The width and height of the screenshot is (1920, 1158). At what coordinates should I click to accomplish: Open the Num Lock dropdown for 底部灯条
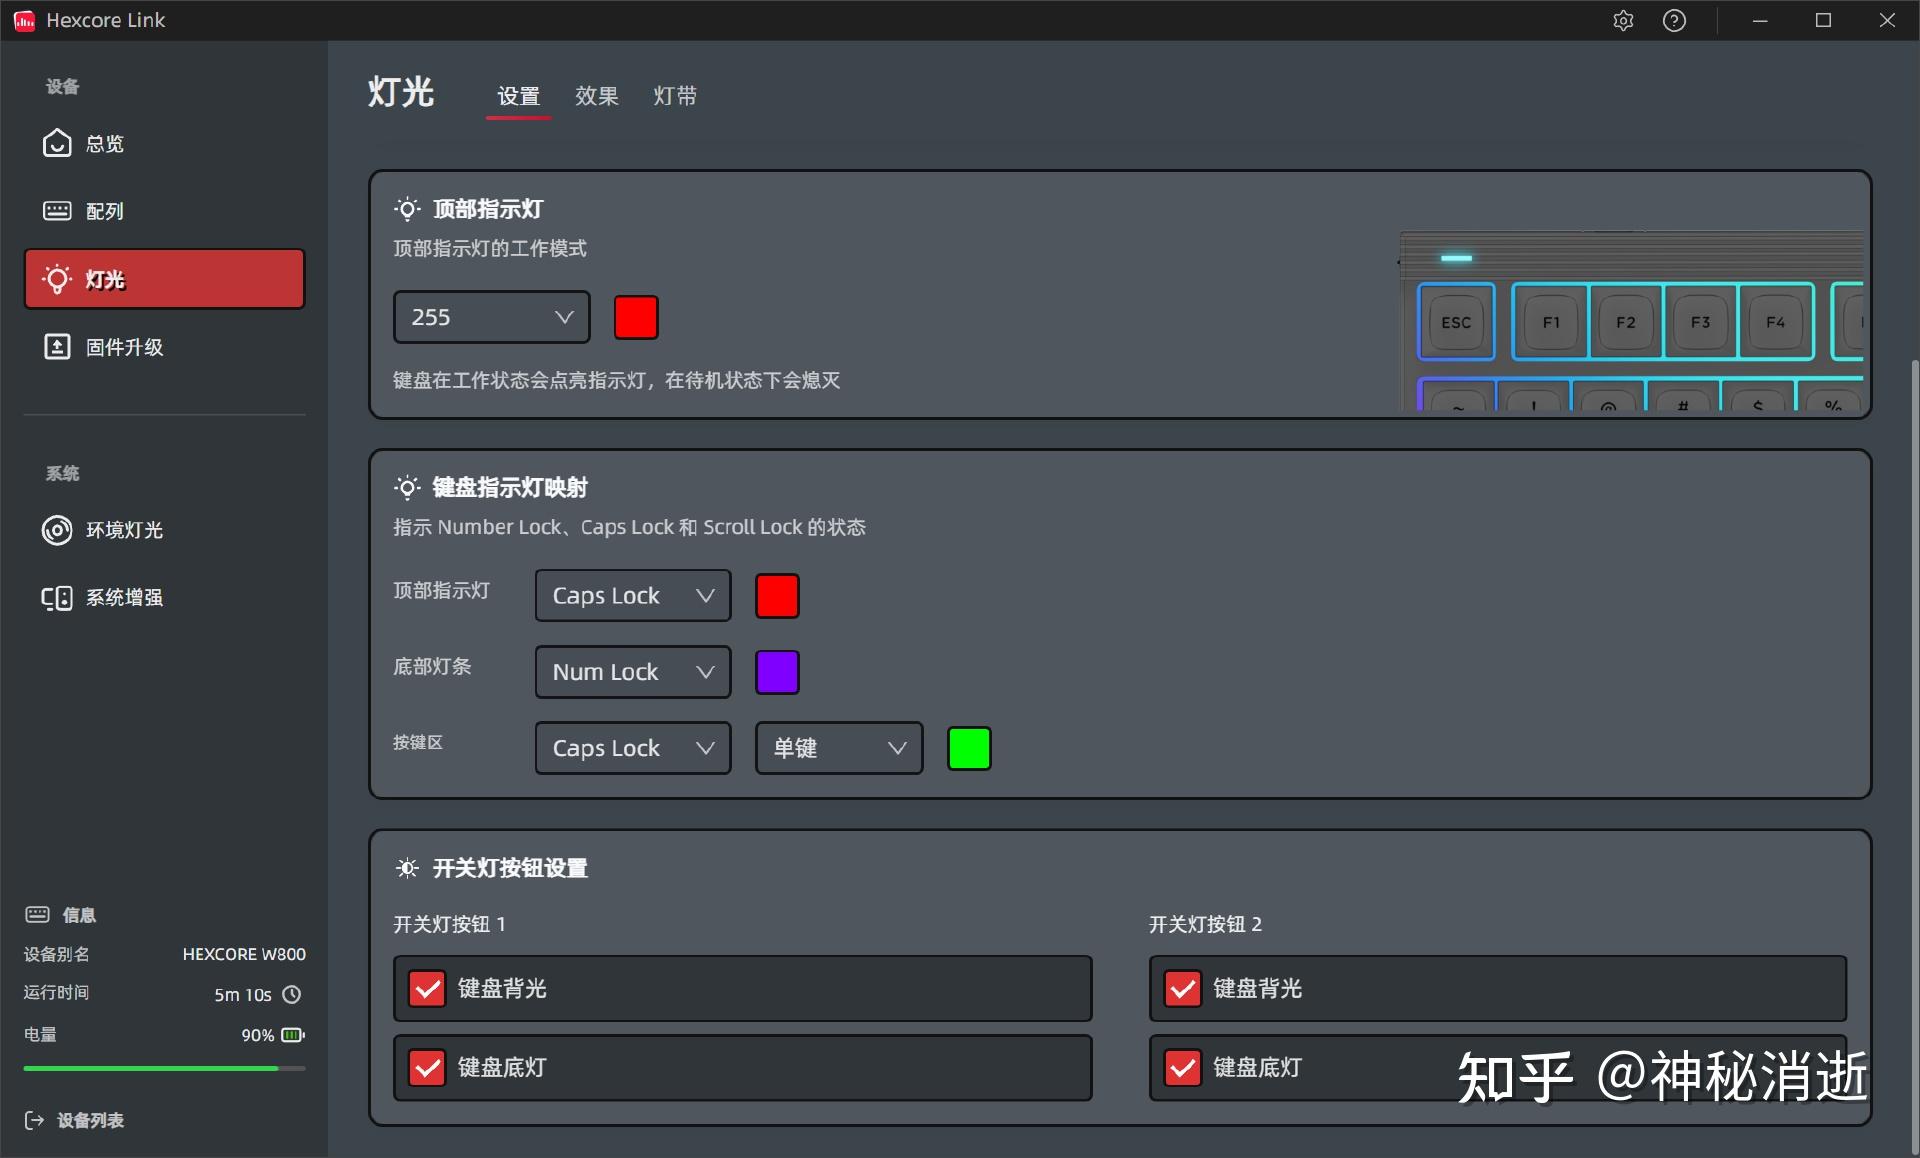tap(632, 671)
